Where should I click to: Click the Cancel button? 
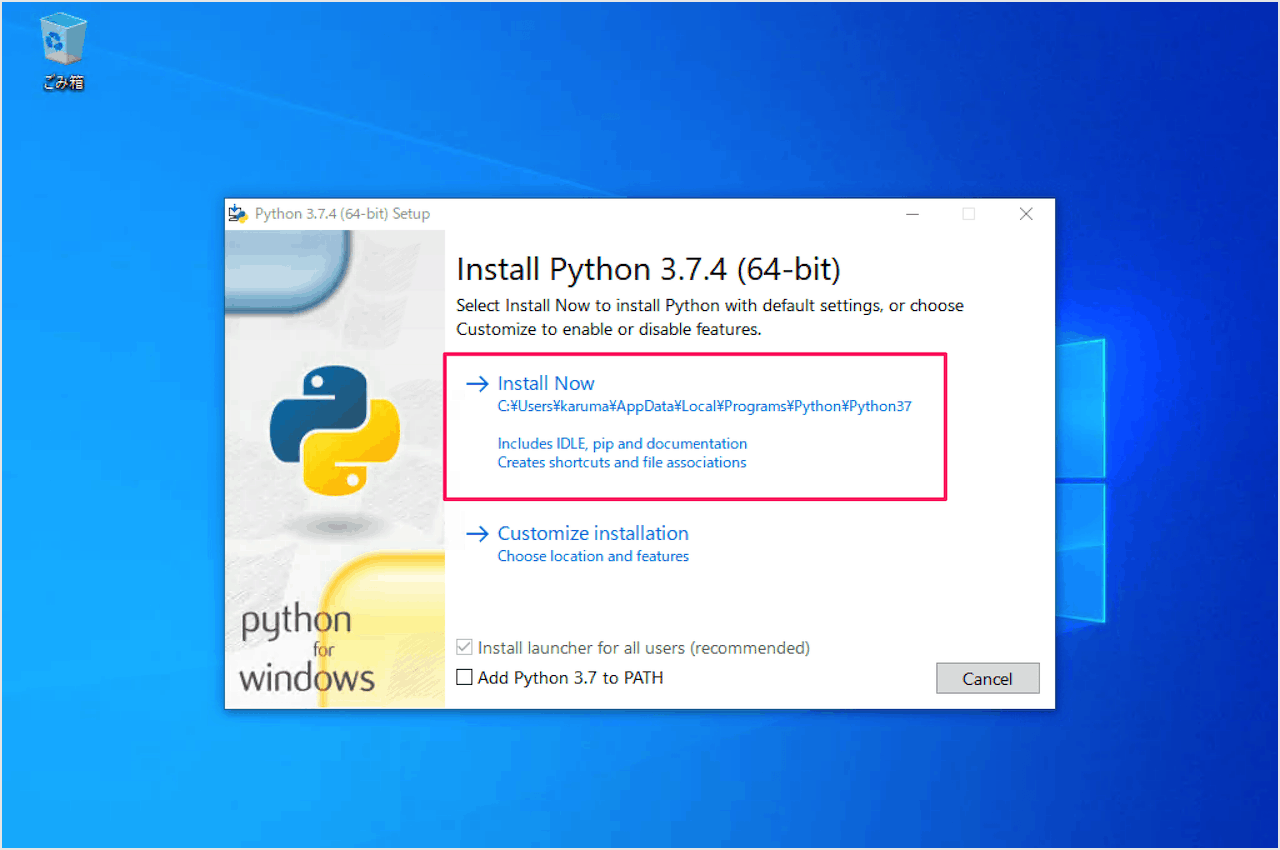point(988,678)
